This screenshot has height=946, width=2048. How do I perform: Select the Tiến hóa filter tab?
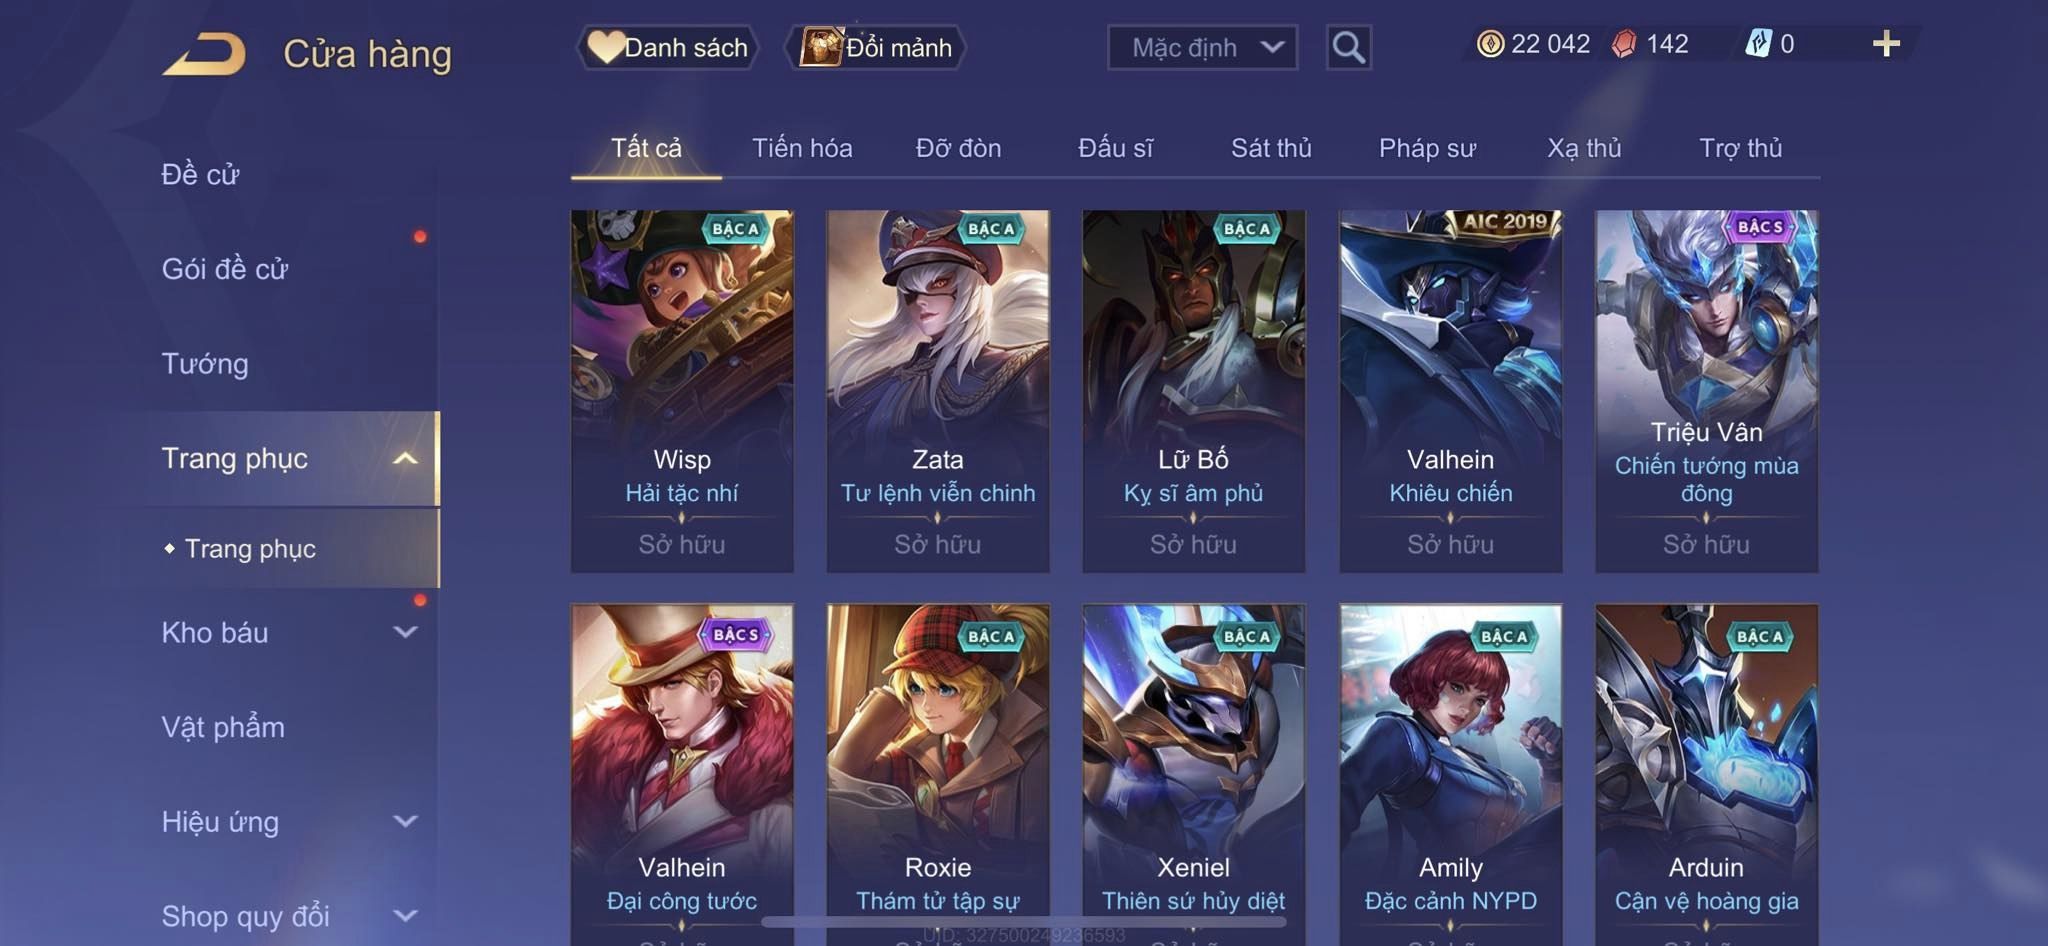point(802,148)
